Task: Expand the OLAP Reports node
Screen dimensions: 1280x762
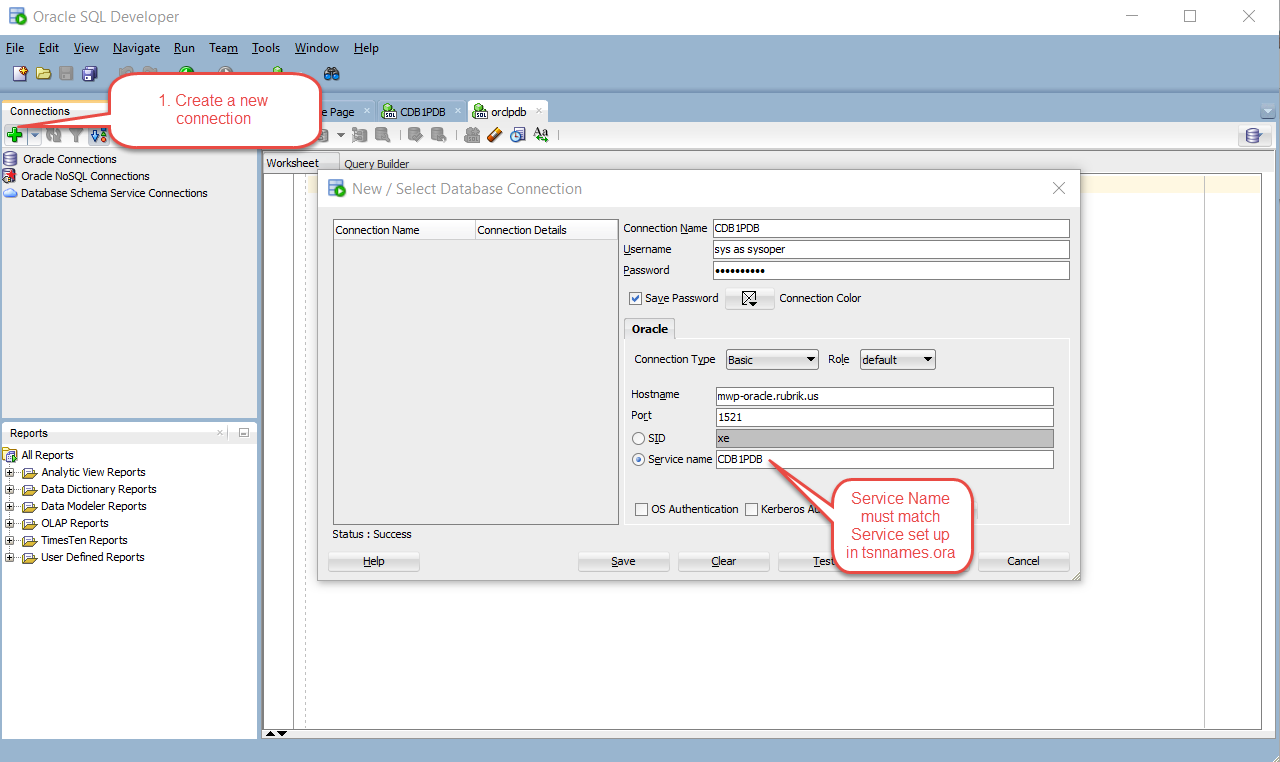Action: coord(10,523)
